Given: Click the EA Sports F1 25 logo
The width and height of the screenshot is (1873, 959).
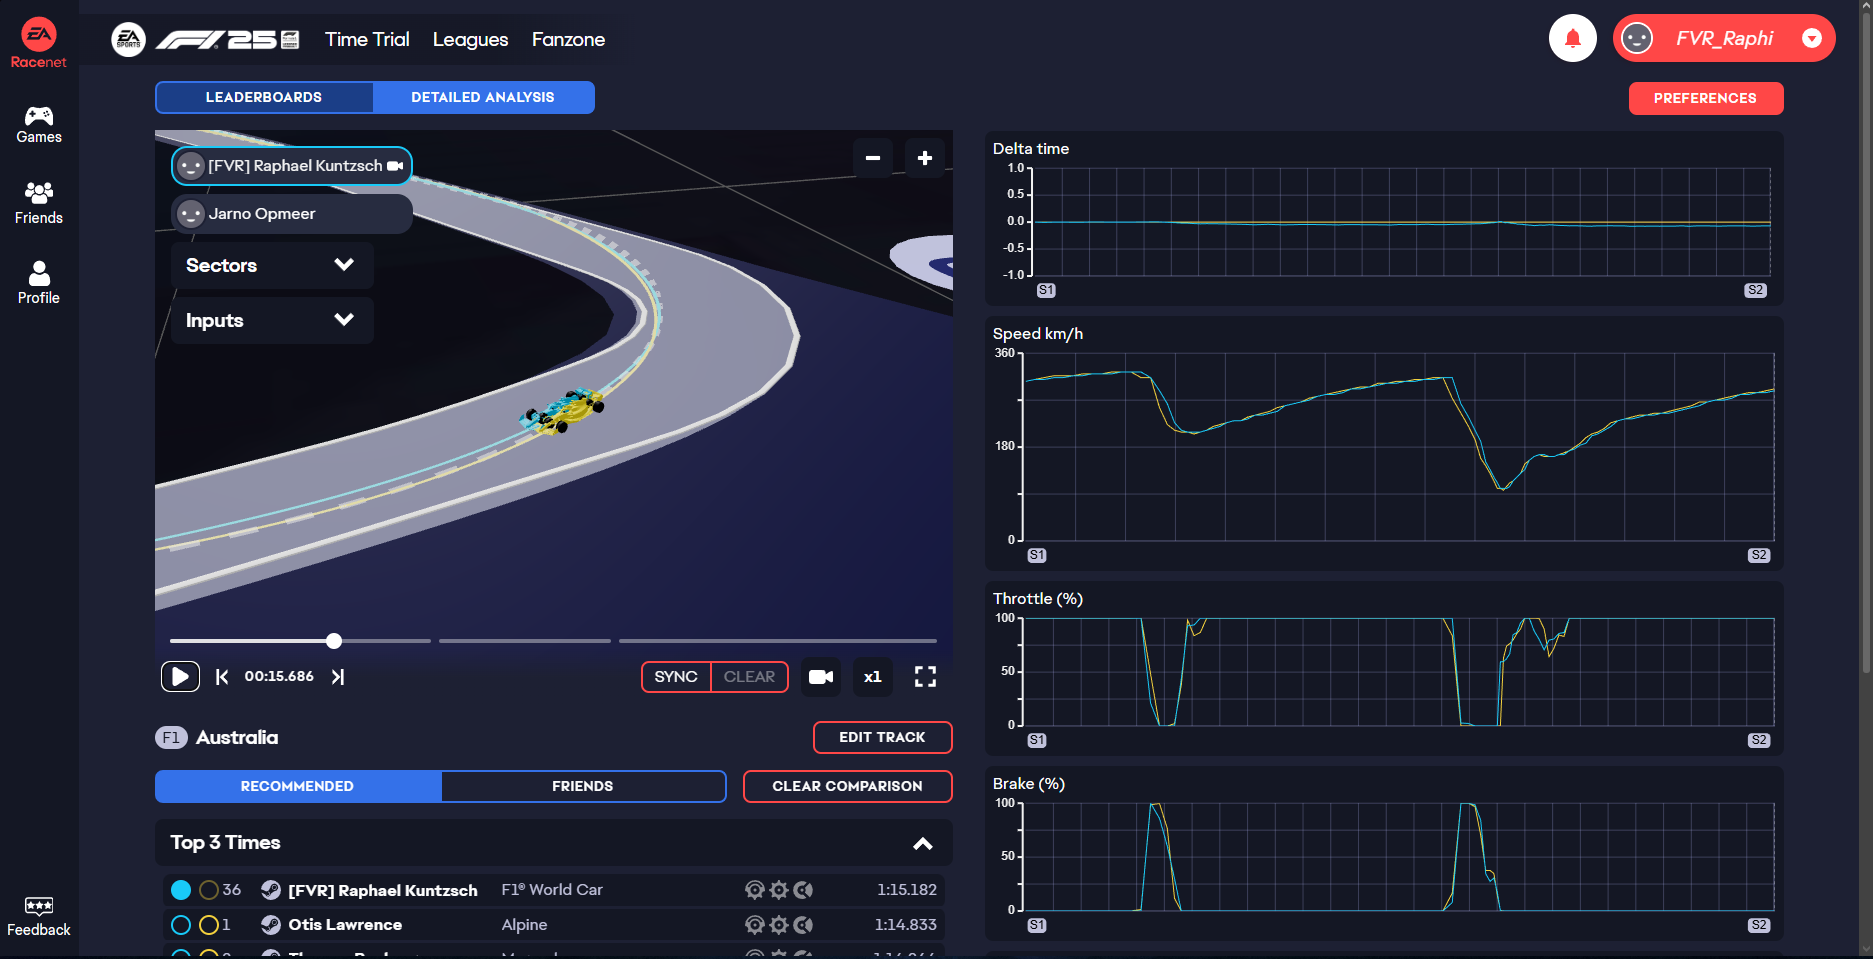Looking at the screenshot, I should pyautogui.click(x=206, y=40).
